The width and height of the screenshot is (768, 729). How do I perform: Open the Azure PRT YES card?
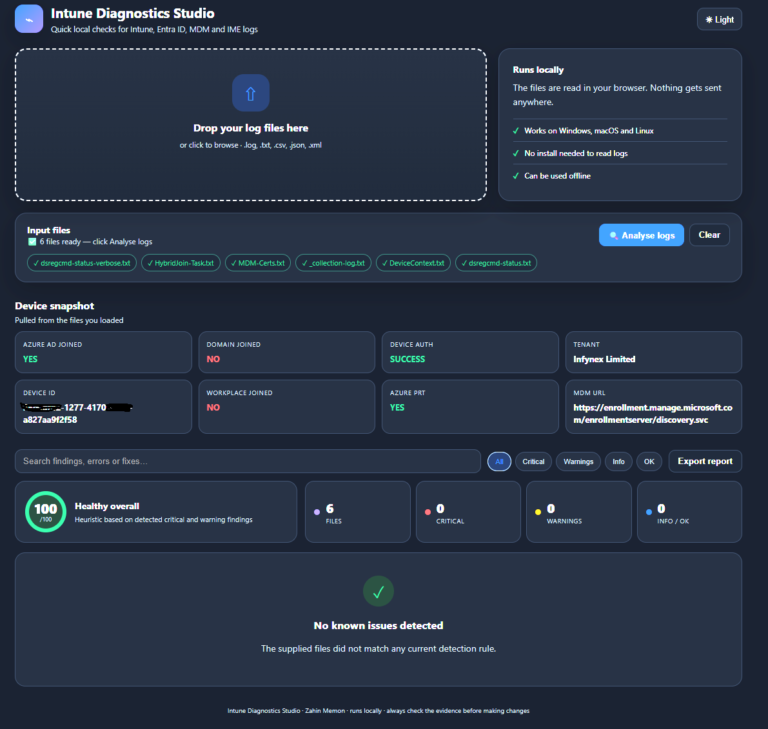pyautogui.click(x=470, y=407)
